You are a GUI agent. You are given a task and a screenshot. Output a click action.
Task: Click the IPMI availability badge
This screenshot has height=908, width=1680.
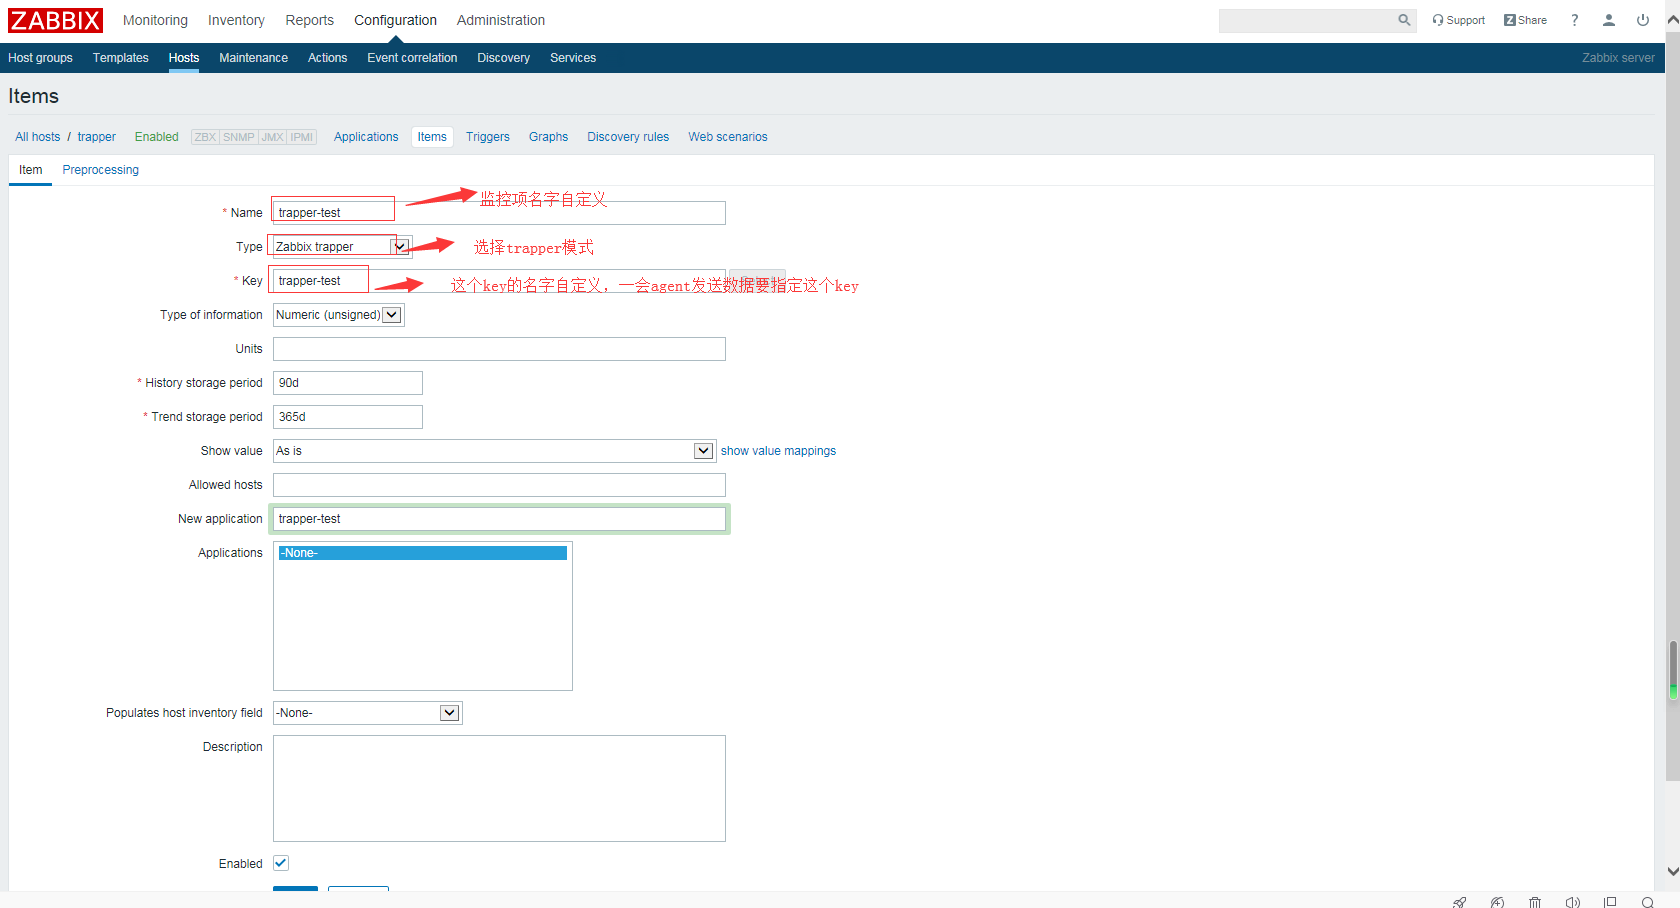pyautogui.click(x=302, y=137)
